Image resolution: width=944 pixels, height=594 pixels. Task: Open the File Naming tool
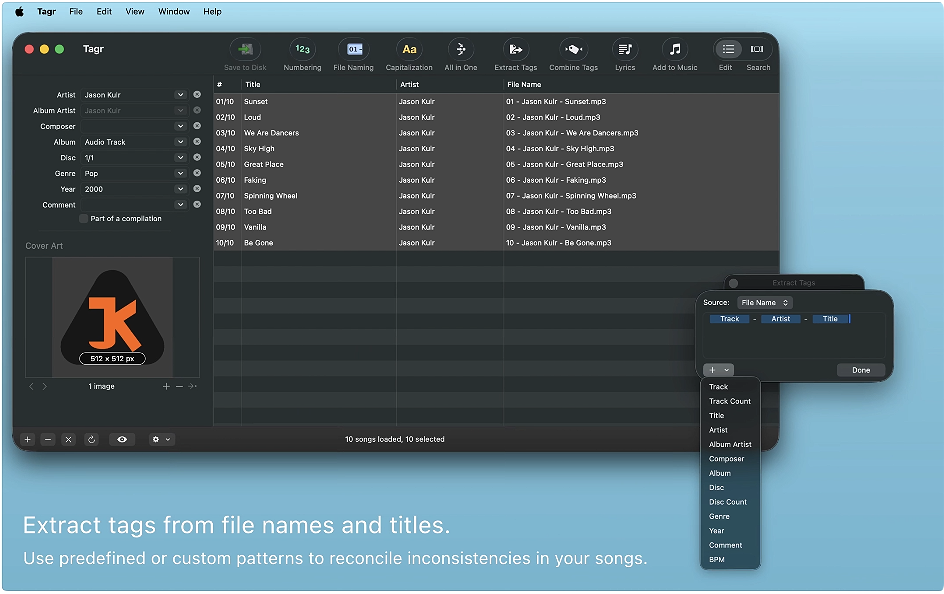tap(354, 49)
